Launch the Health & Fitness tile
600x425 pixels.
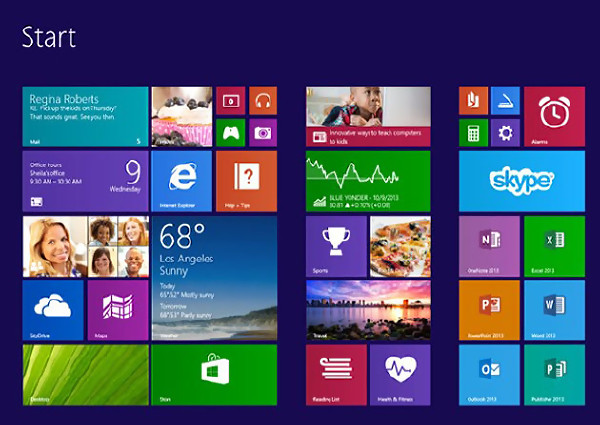[400, 375]
